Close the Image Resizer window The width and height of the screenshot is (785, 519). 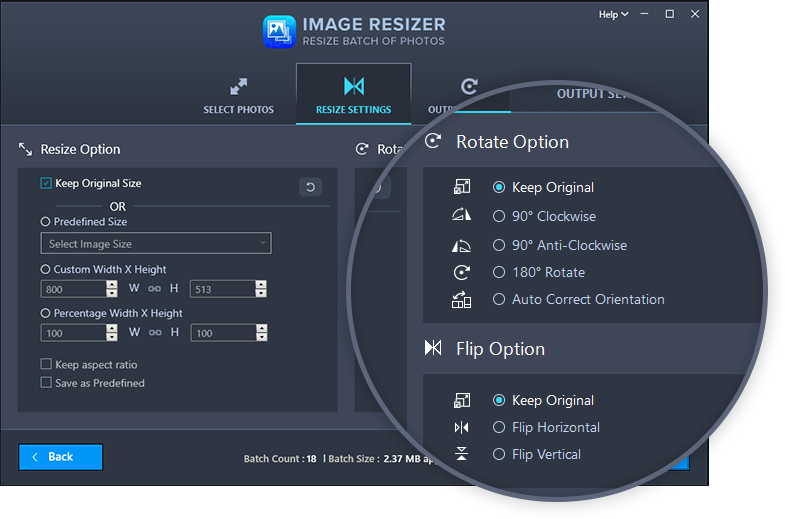tap(695, 14)
